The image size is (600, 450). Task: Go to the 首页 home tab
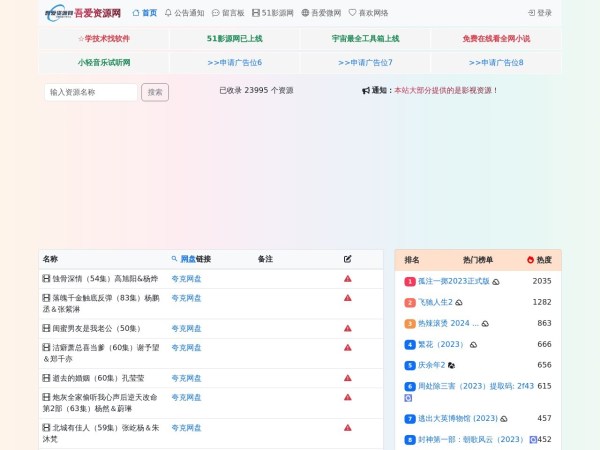[145, 13]
